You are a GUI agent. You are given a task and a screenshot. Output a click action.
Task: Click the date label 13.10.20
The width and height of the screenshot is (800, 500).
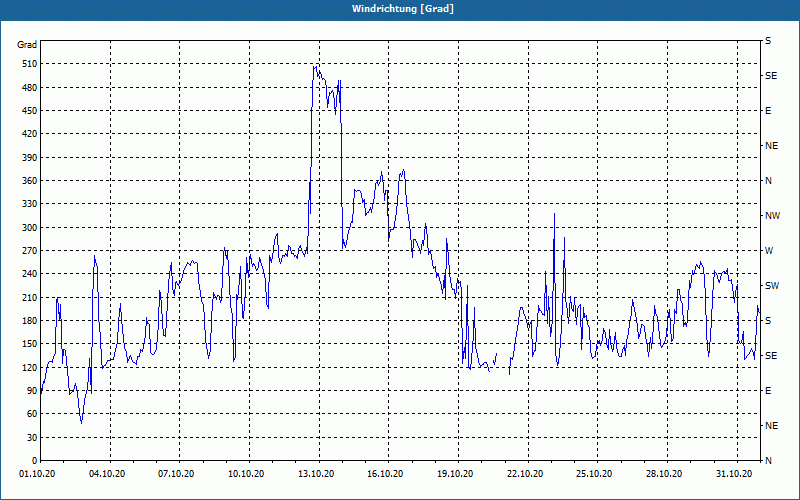[x=316, y=474]
